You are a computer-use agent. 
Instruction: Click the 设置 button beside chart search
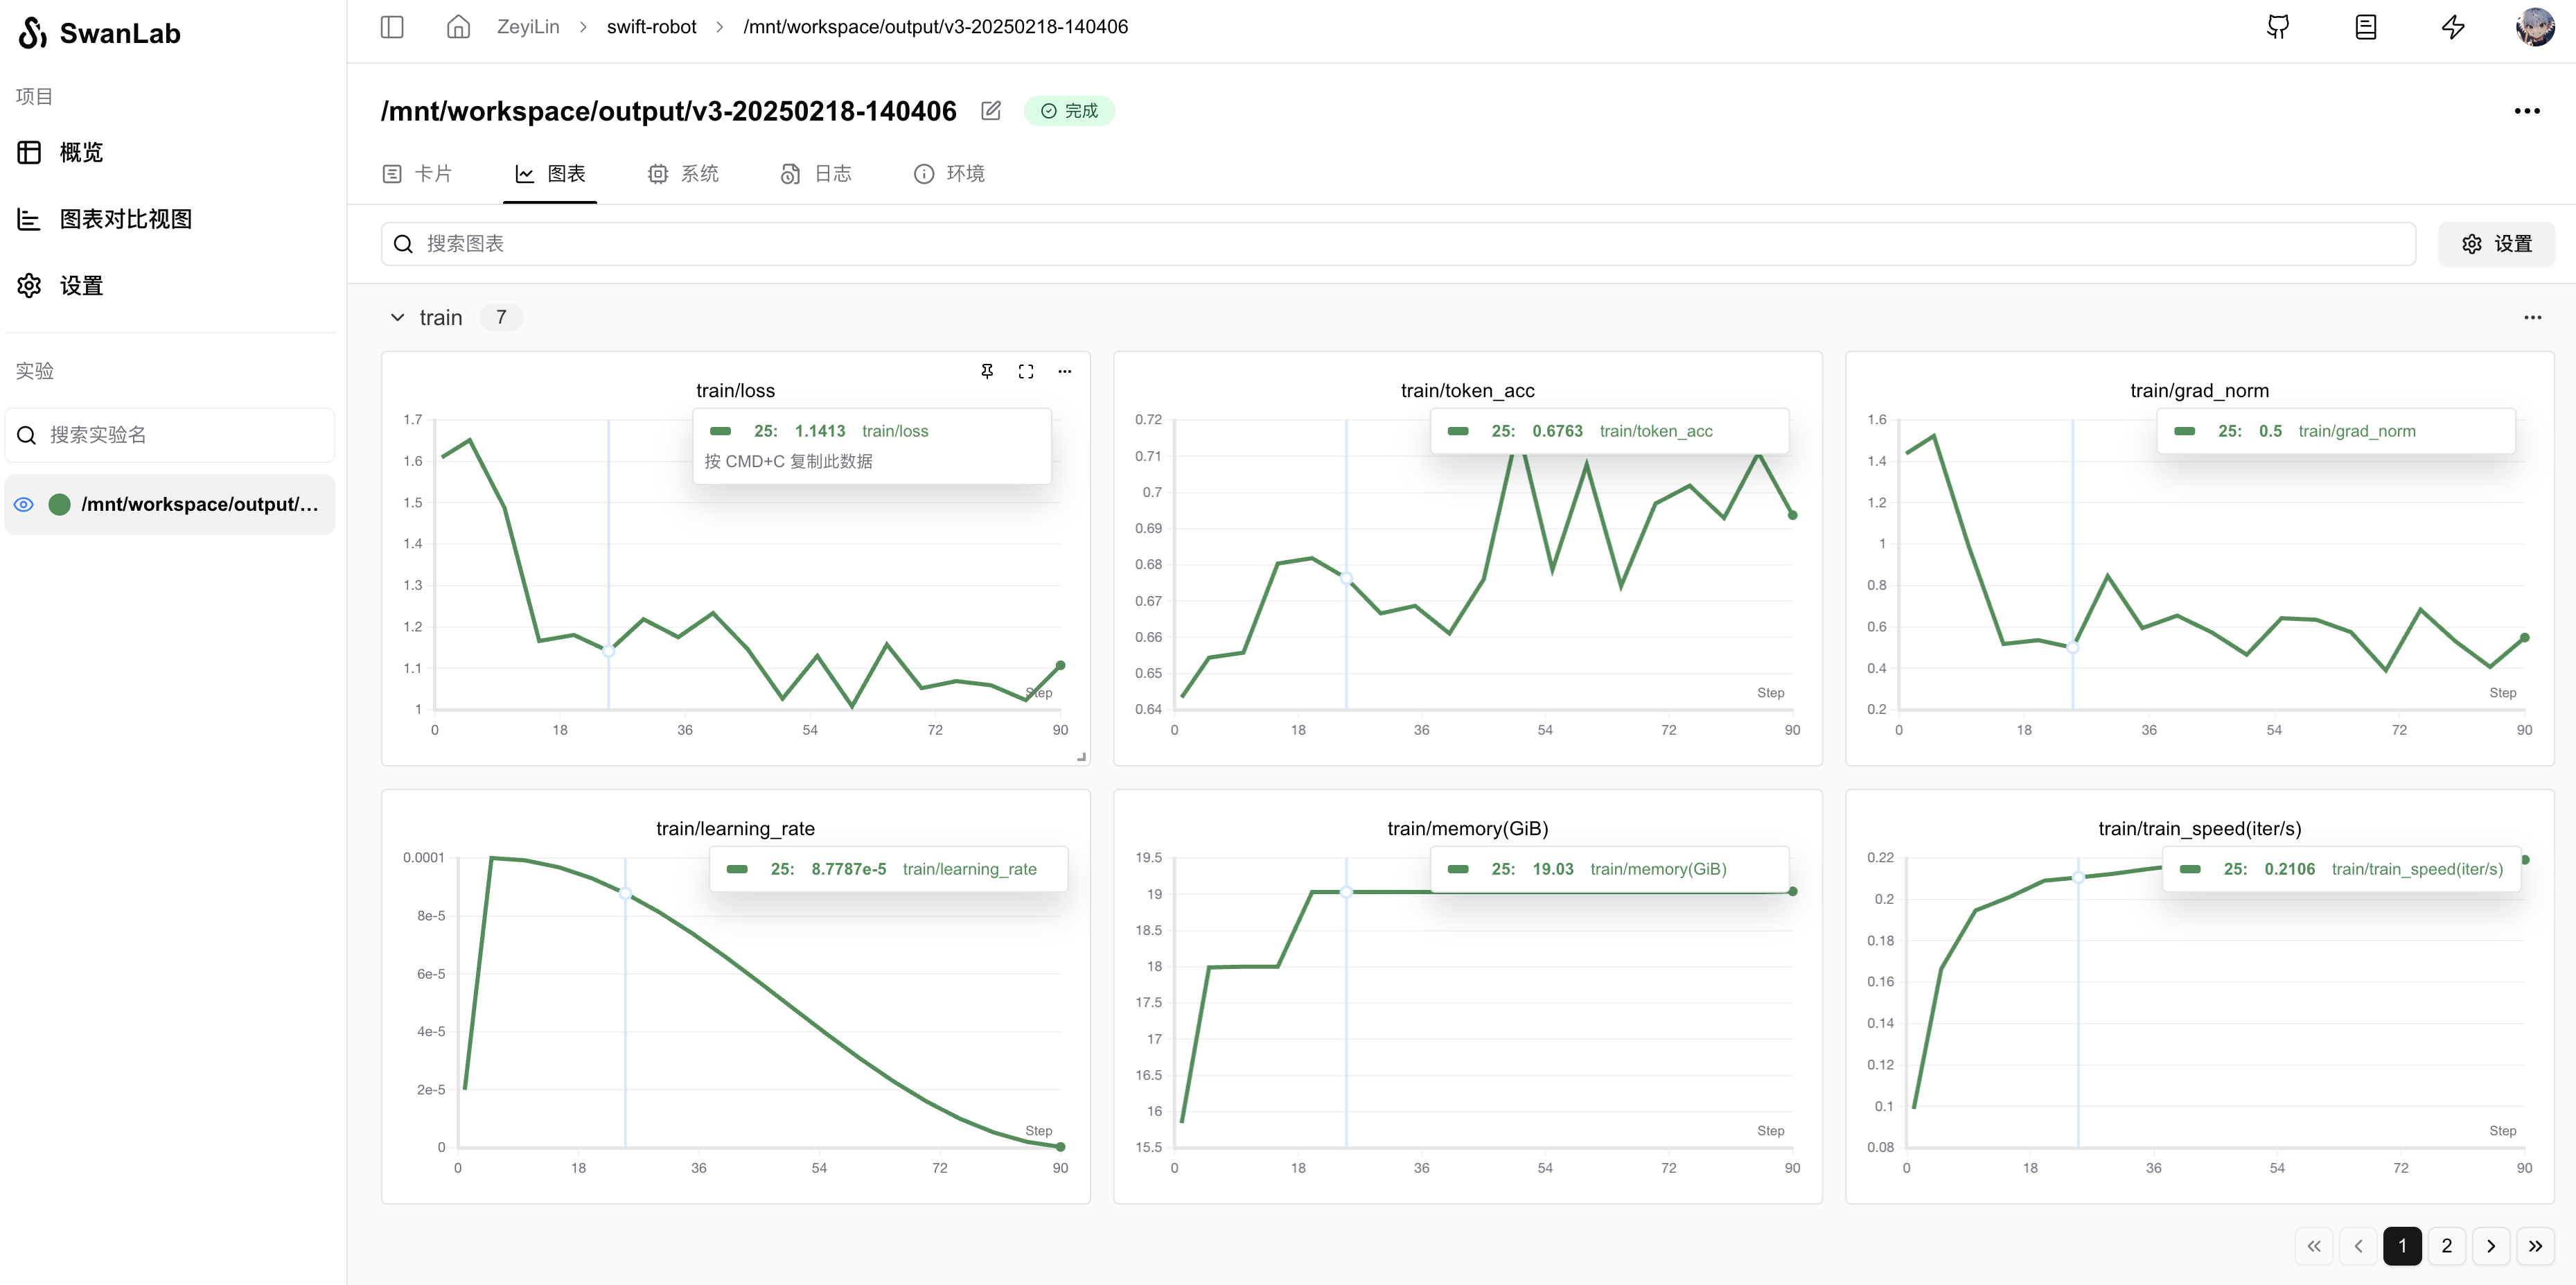coord(2496,244)
